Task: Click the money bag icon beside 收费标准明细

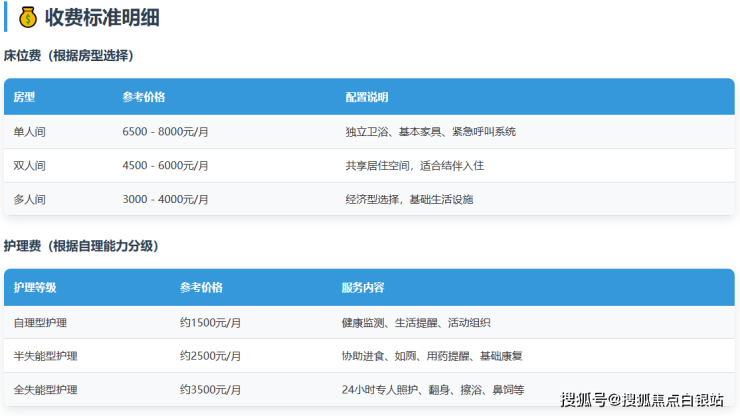Action: pyautogui.click(x=27, y=17)
